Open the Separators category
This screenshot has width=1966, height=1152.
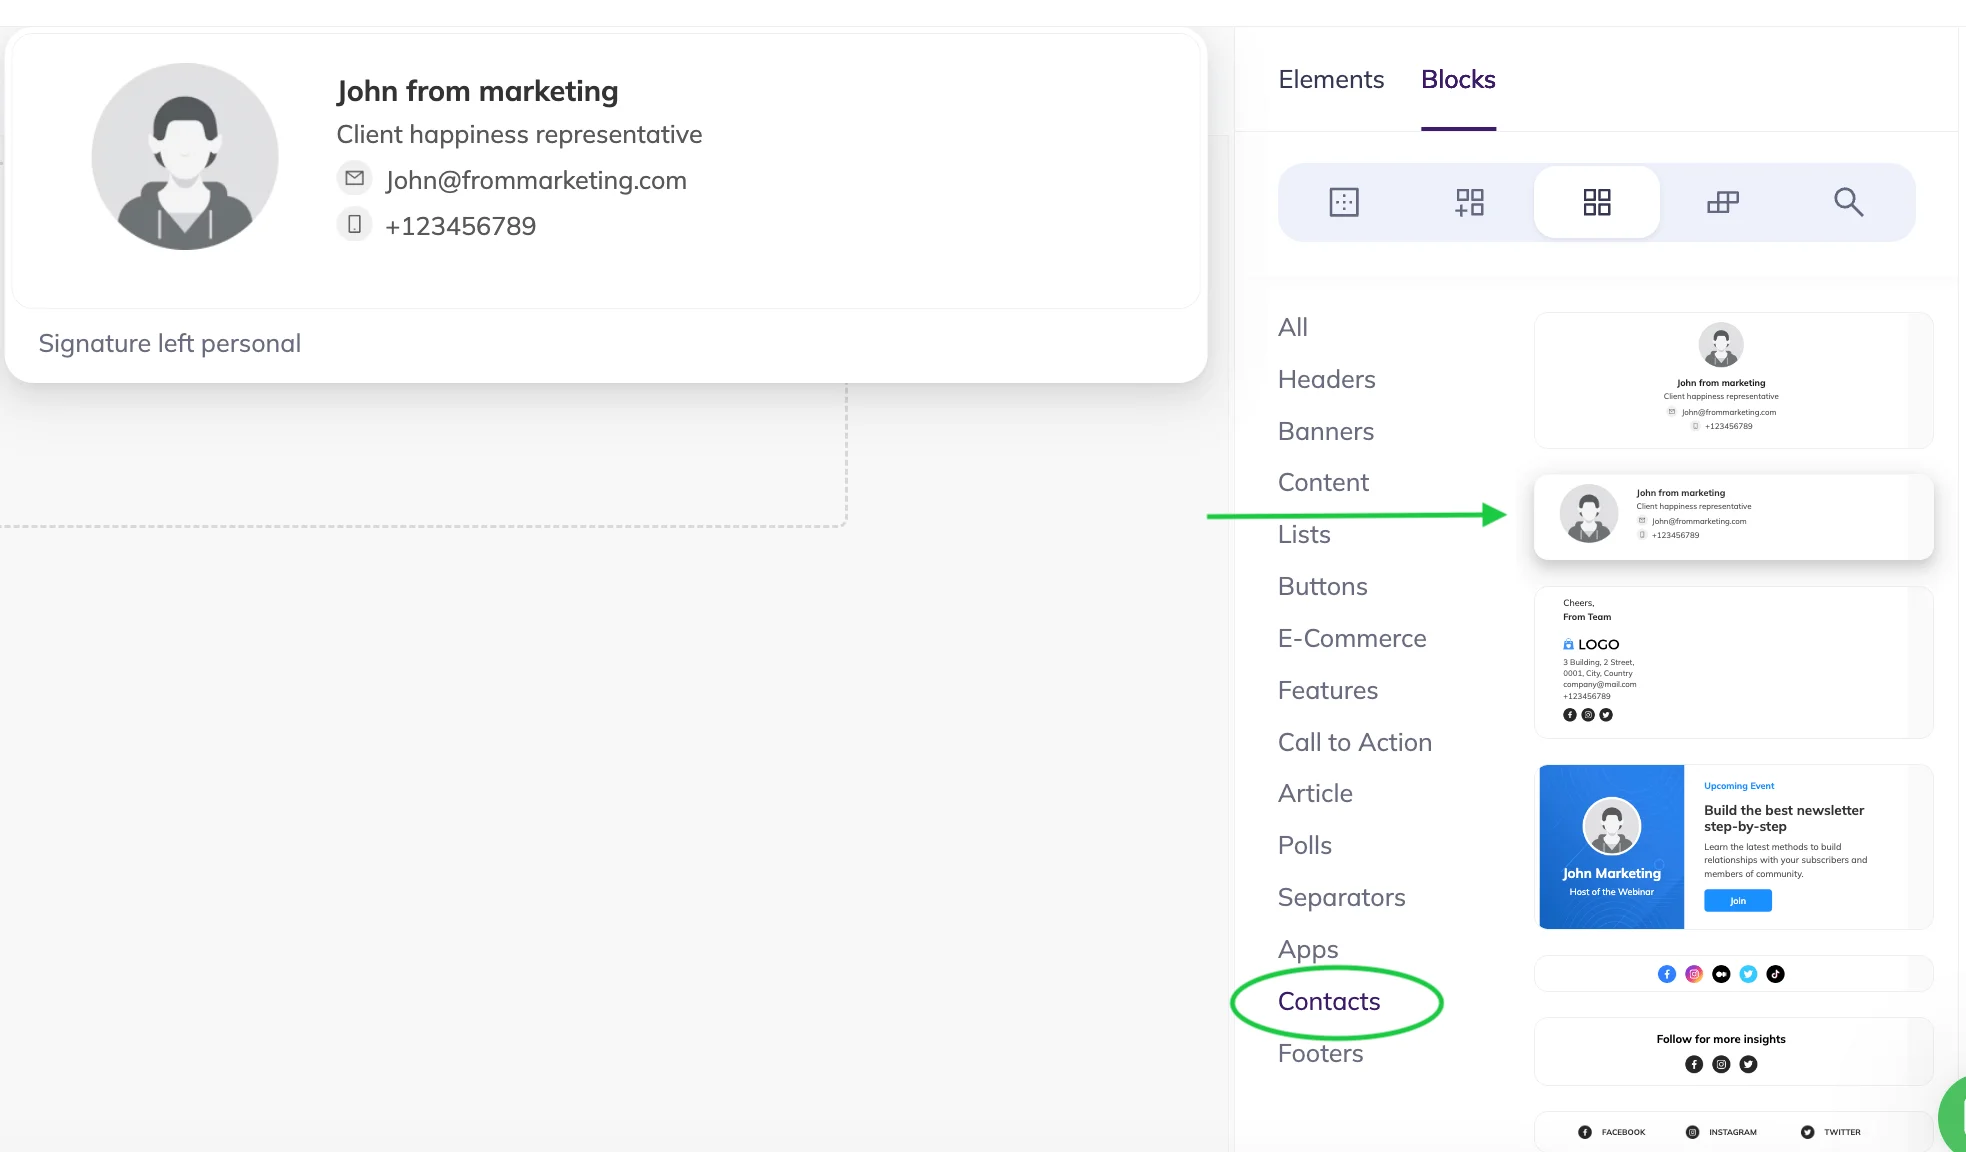click(x=1341, y=897)
